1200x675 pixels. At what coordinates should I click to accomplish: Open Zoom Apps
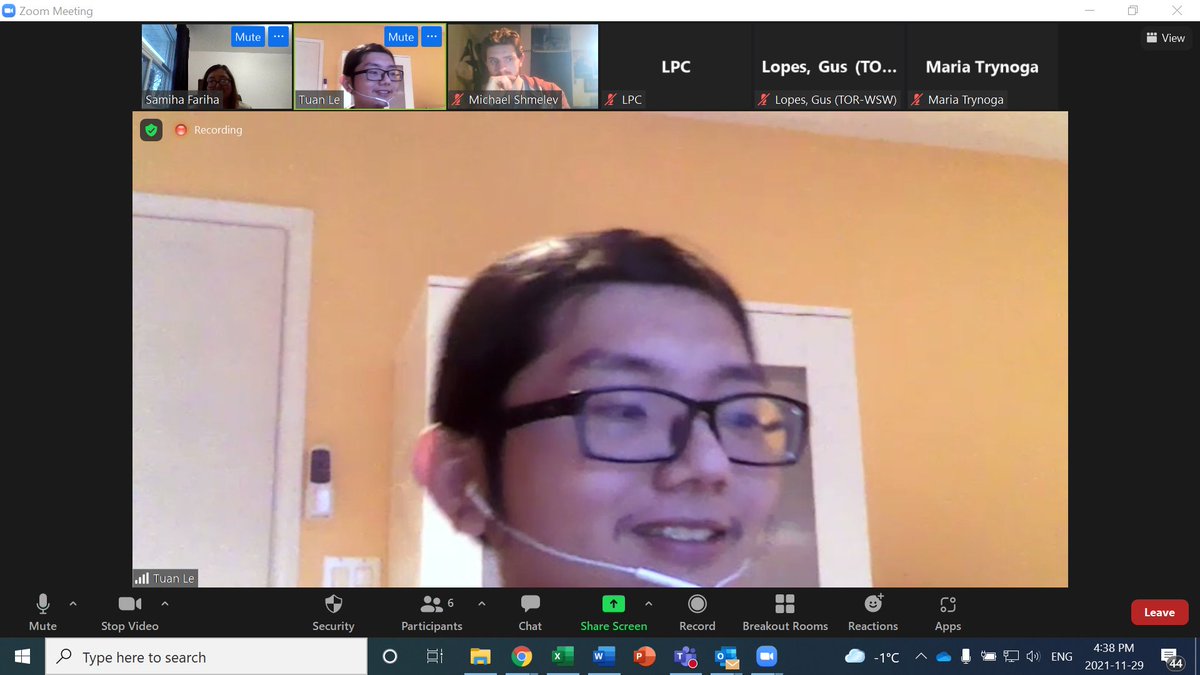948,612
